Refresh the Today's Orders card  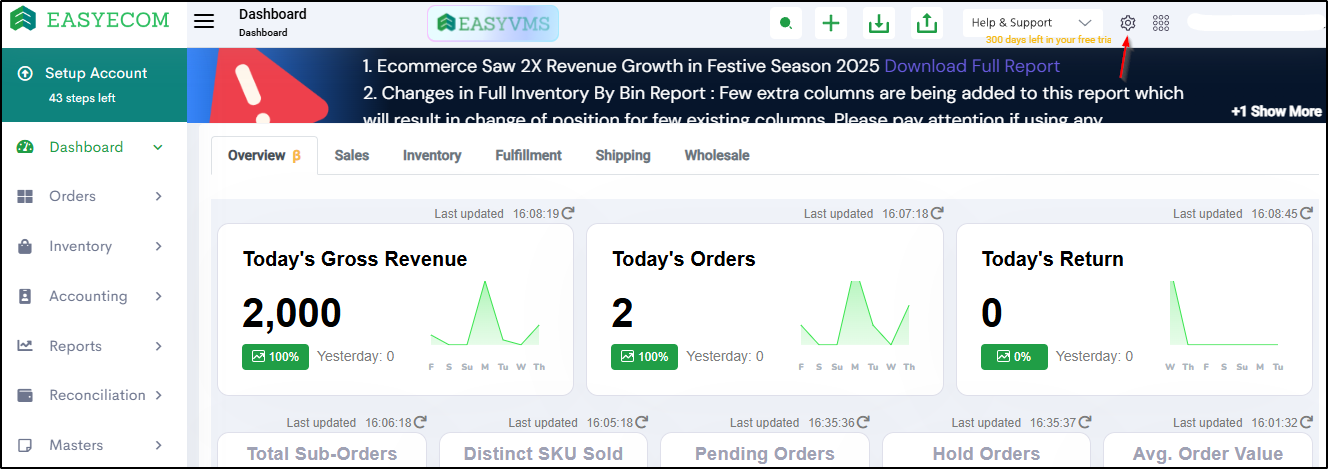pos(937,213)
